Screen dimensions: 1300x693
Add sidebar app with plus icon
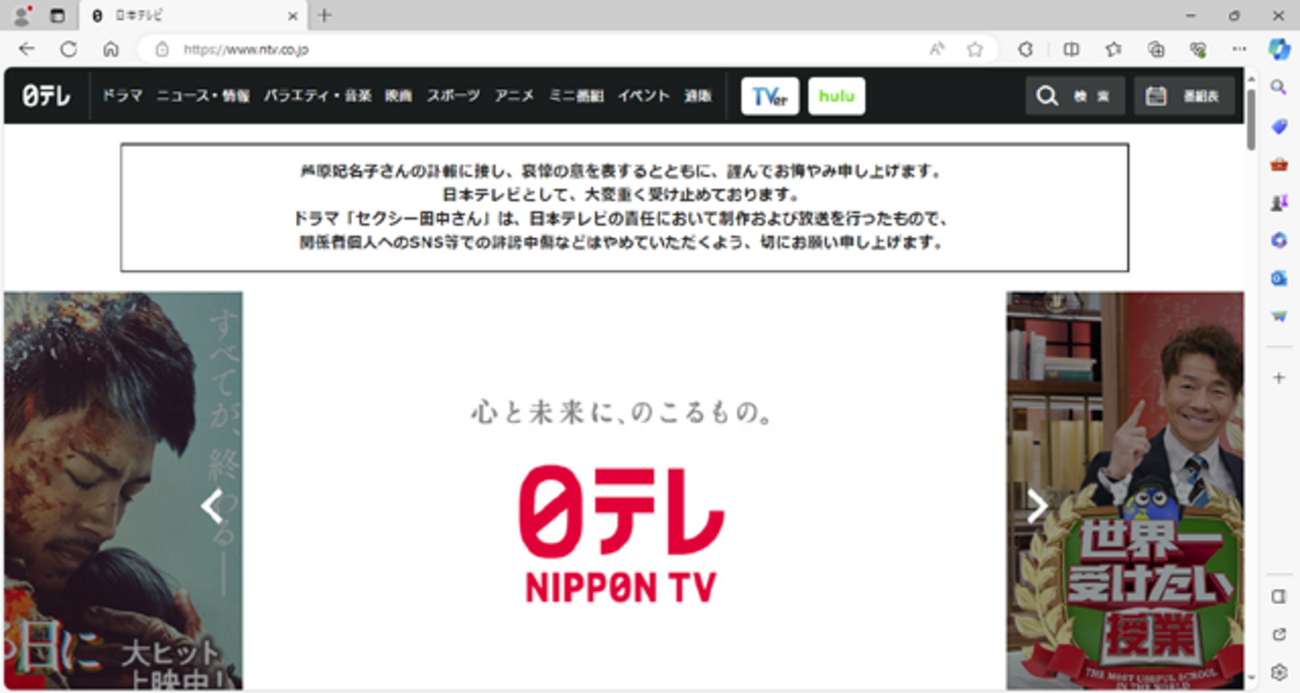pyautogui.click(x=1278, y=378)
